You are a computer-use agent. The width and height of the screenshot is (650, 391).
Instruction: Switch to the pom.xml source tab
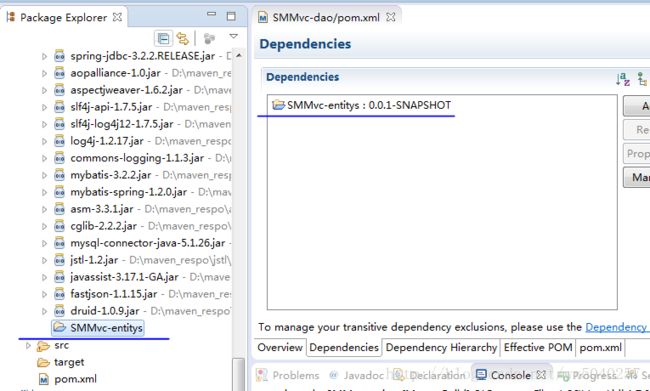point(600,347)
